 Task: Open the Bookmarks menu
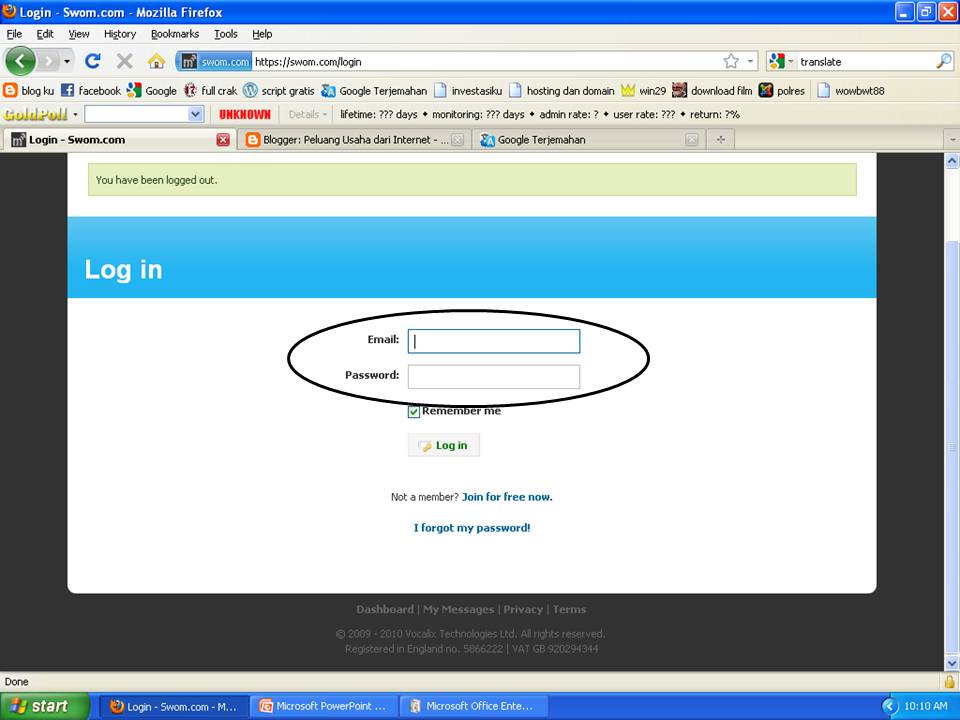click(x=174, y=33)
